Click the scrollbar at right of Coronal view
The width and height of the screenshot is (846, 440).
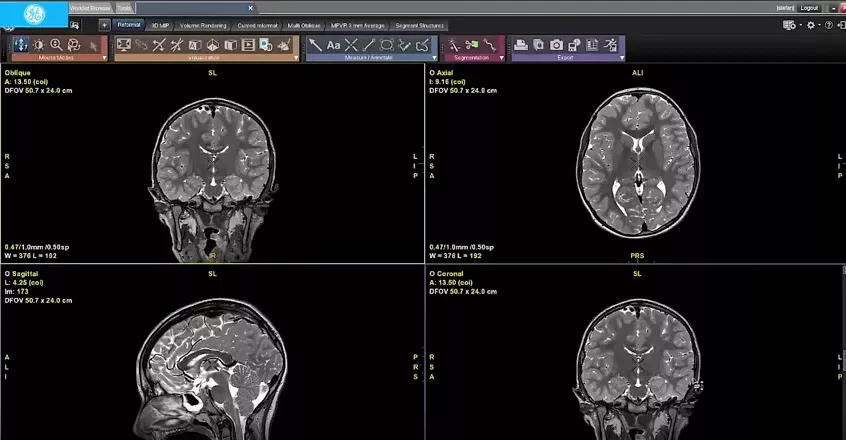pyautogui.click(x=844, y=353)
